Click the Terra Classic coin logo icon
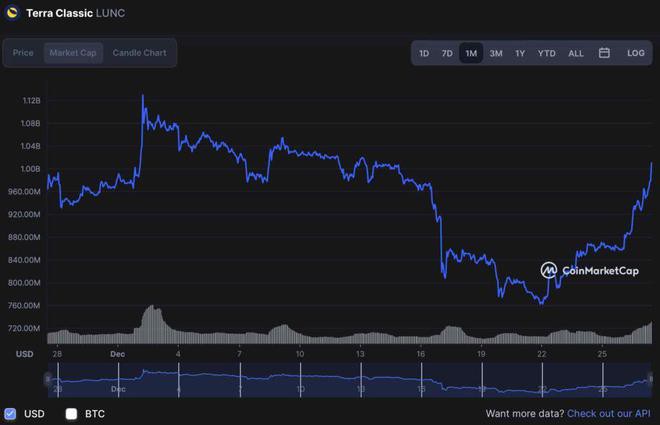The image size is (660, 425). pos(12,12)
